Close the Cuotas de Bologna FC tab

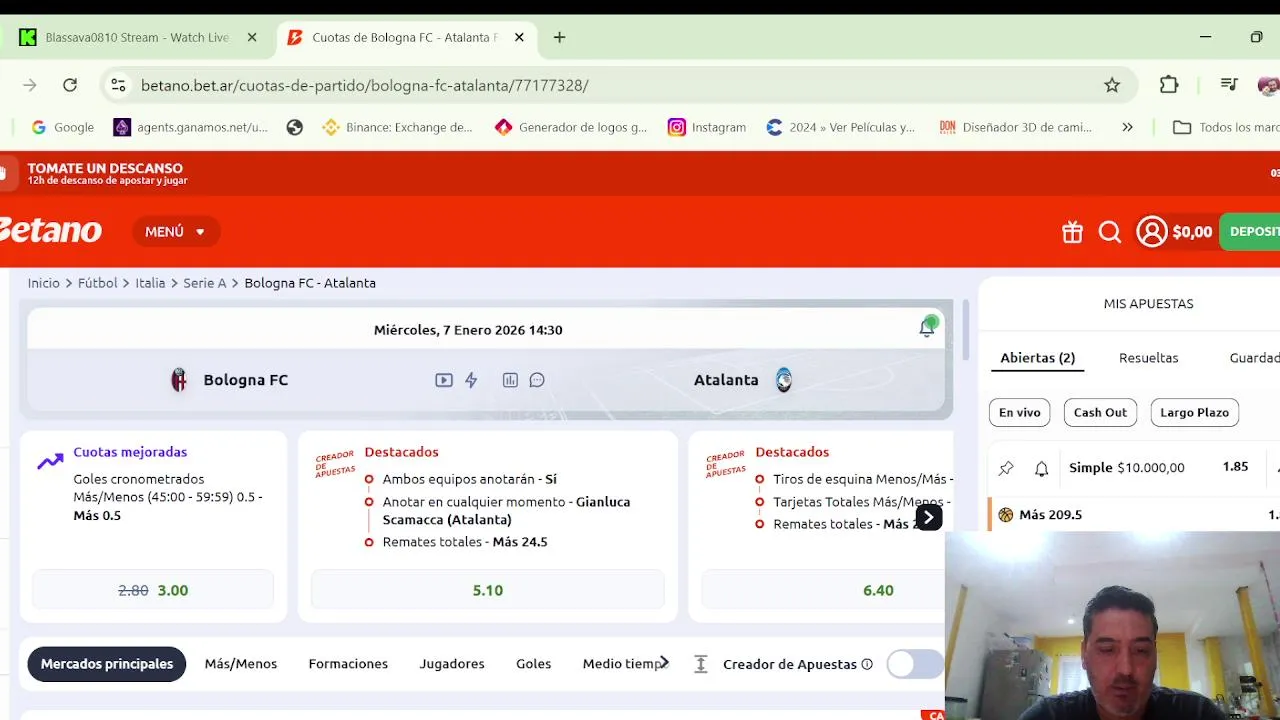pyautogui.click(x=519, y=37)
